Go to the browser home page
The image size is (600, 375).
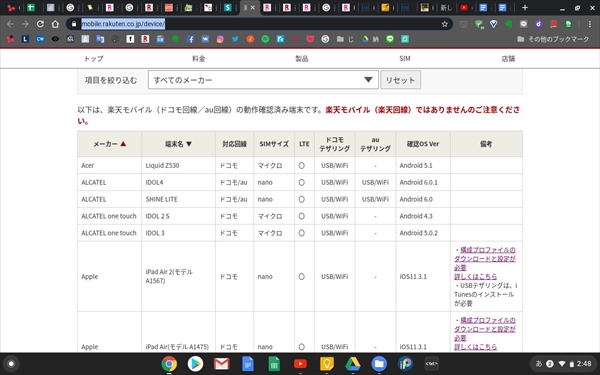(x=55, y=24)
